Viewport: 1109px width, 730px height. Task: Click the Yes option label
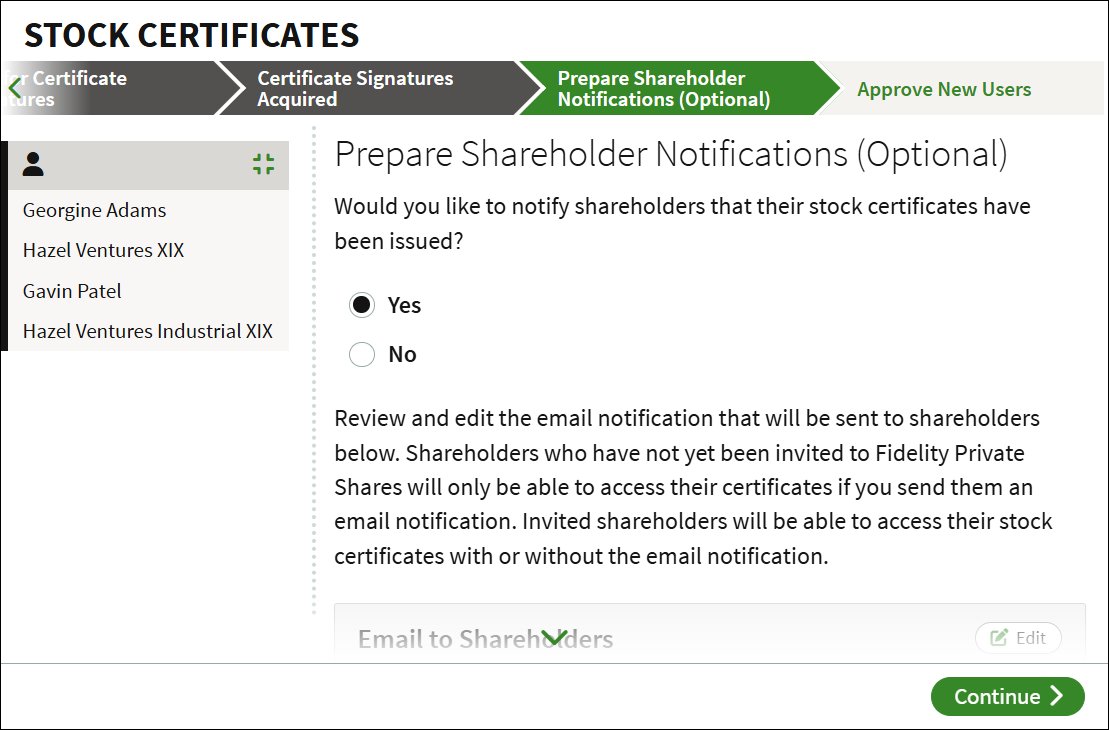coord(405,306)
